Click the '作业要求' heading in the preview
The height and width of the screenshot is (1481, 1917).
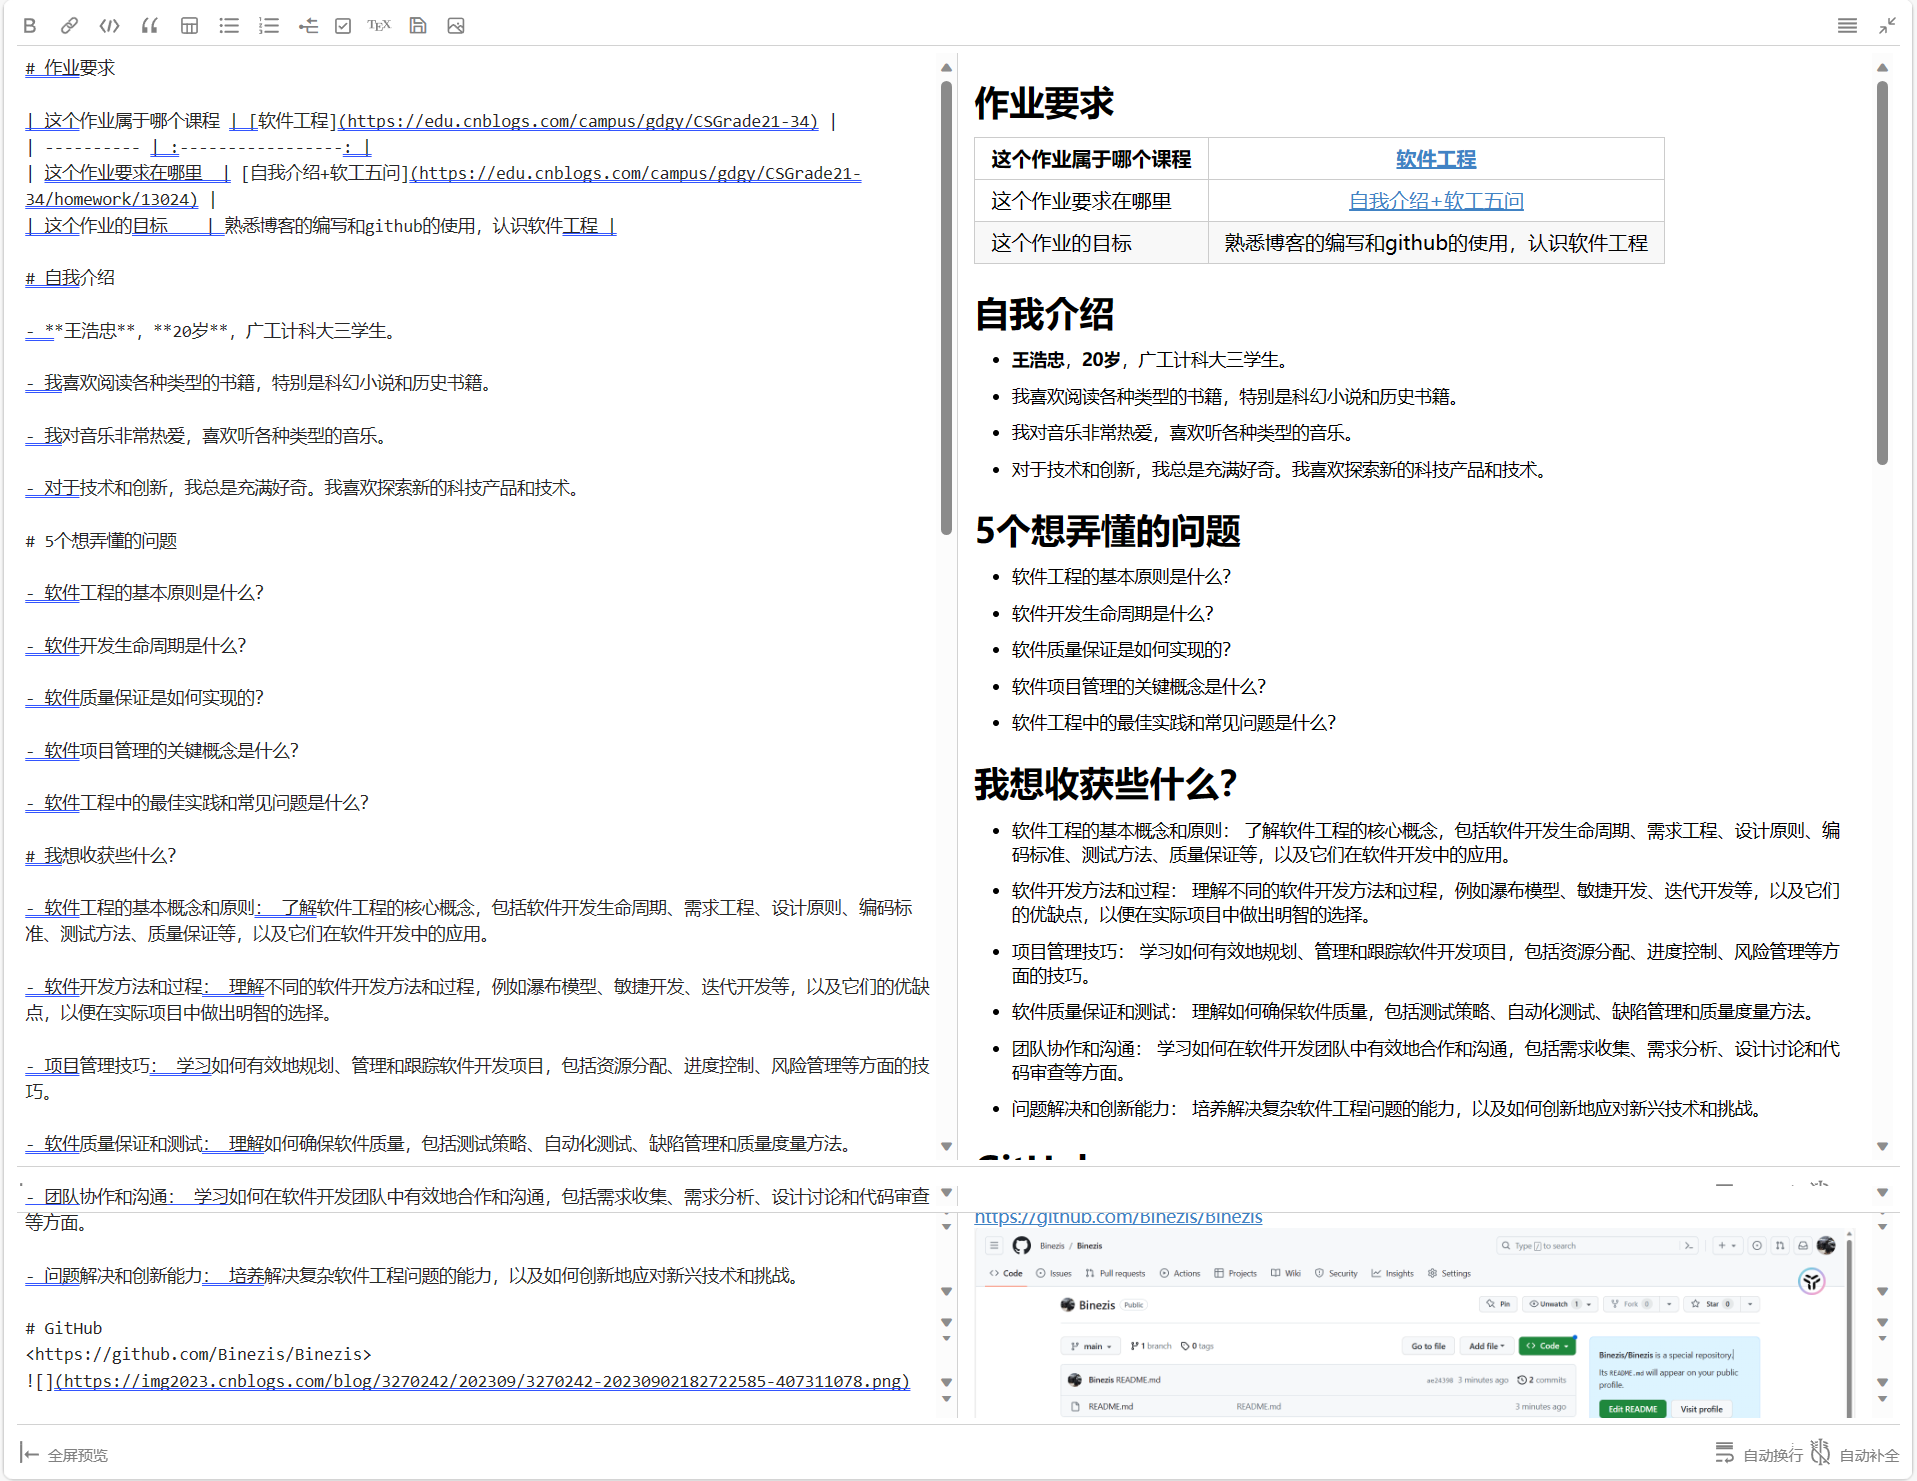[1044, 103]
